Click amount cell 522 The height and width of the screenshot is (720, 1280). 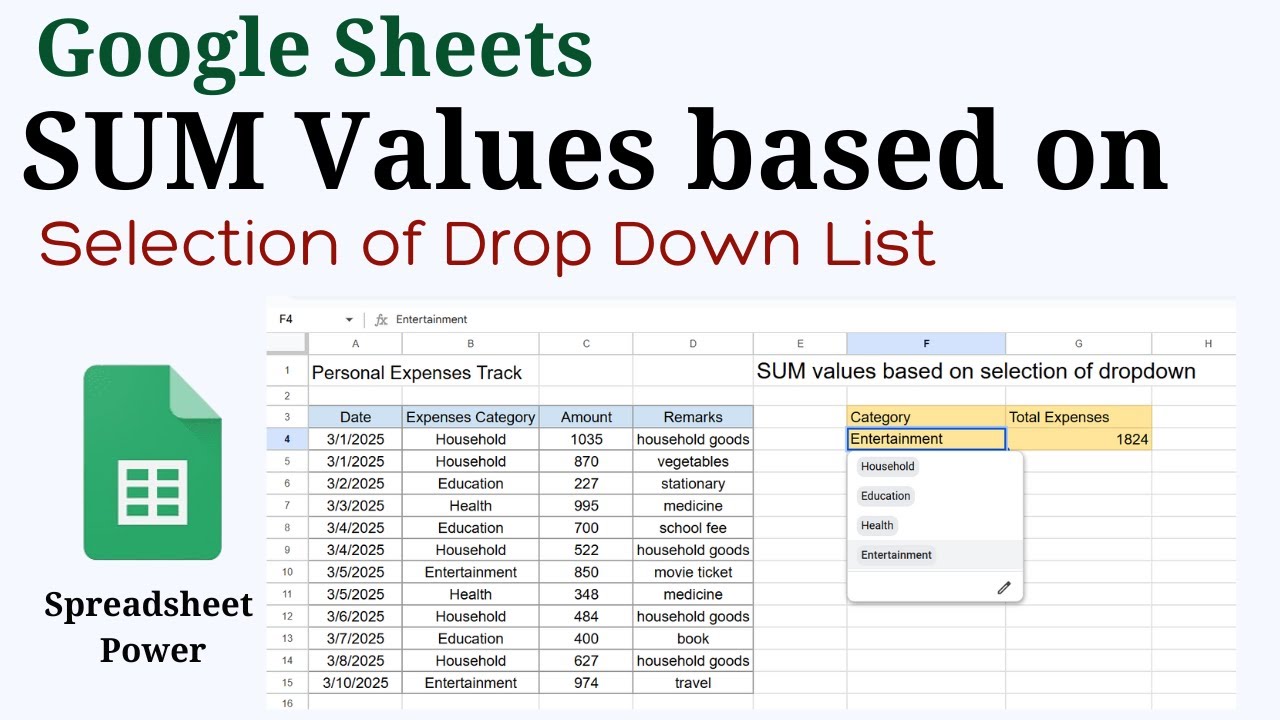click(586, 550)
